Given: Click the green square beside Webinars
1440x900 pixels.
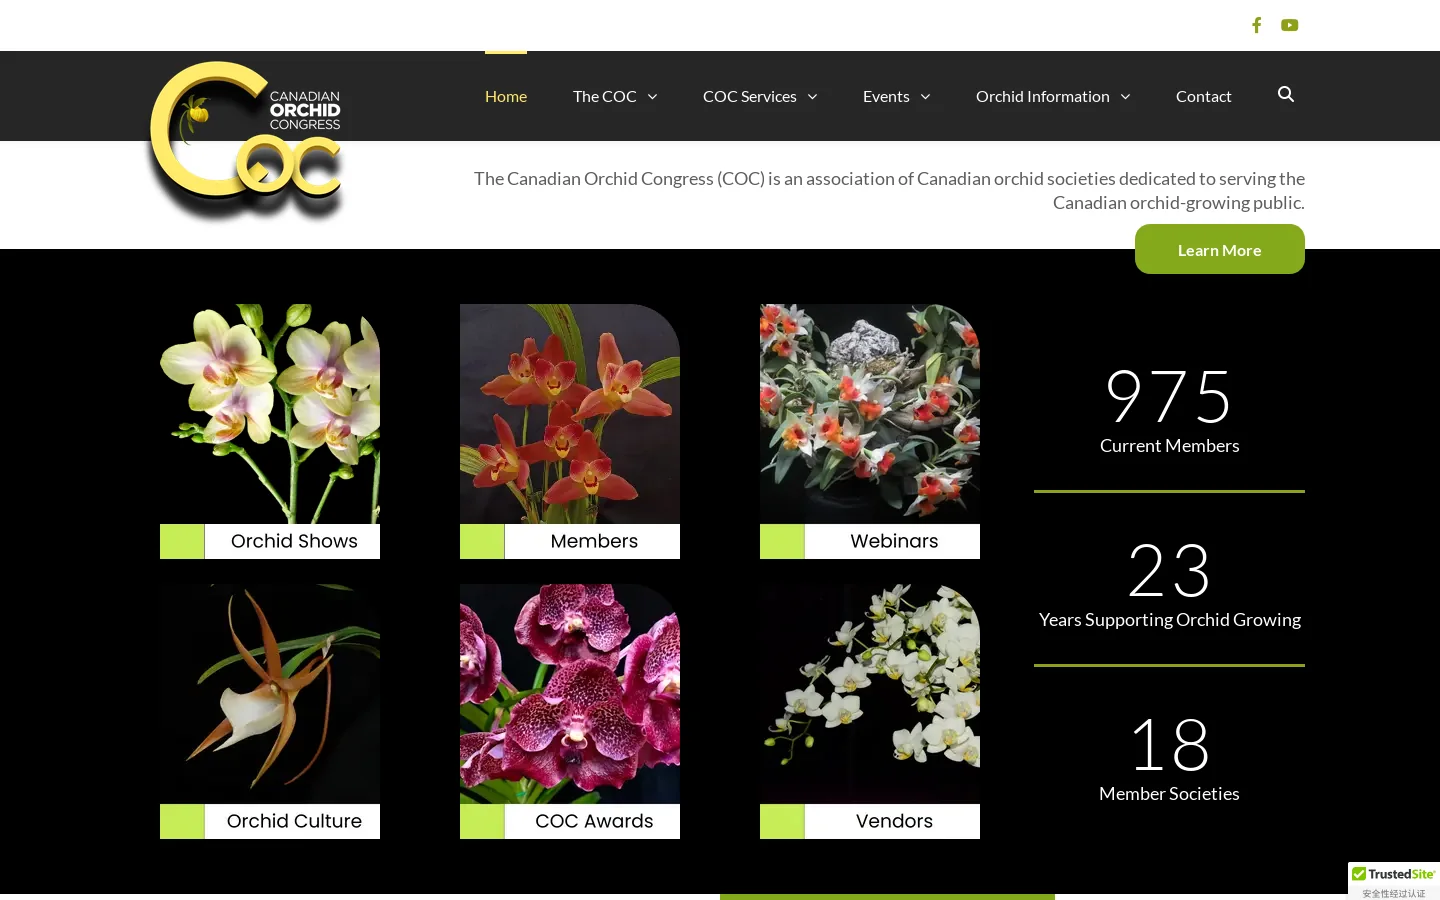Looking at the screenshot, I should pyautogui.click(x=782, y=541).
